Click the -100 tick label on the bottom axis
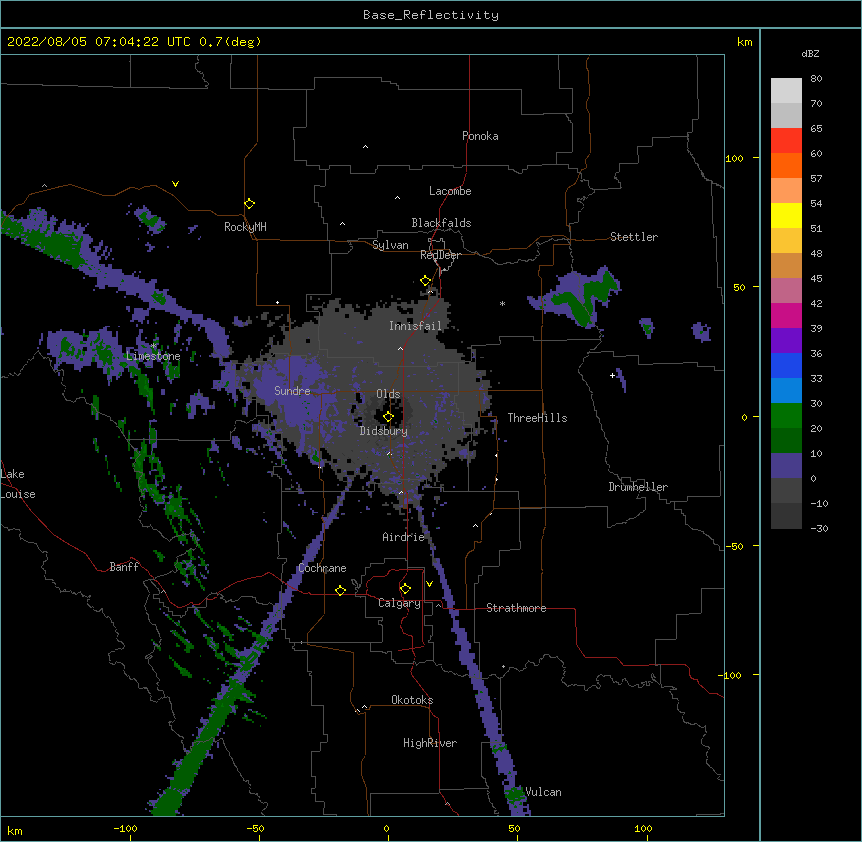 [x=125, y=828]
